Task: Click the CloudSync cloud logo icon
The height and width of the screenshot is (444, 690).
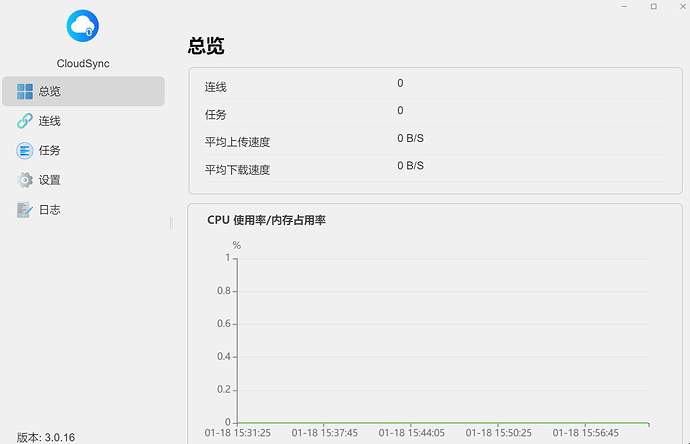Action: click(83, 26)
